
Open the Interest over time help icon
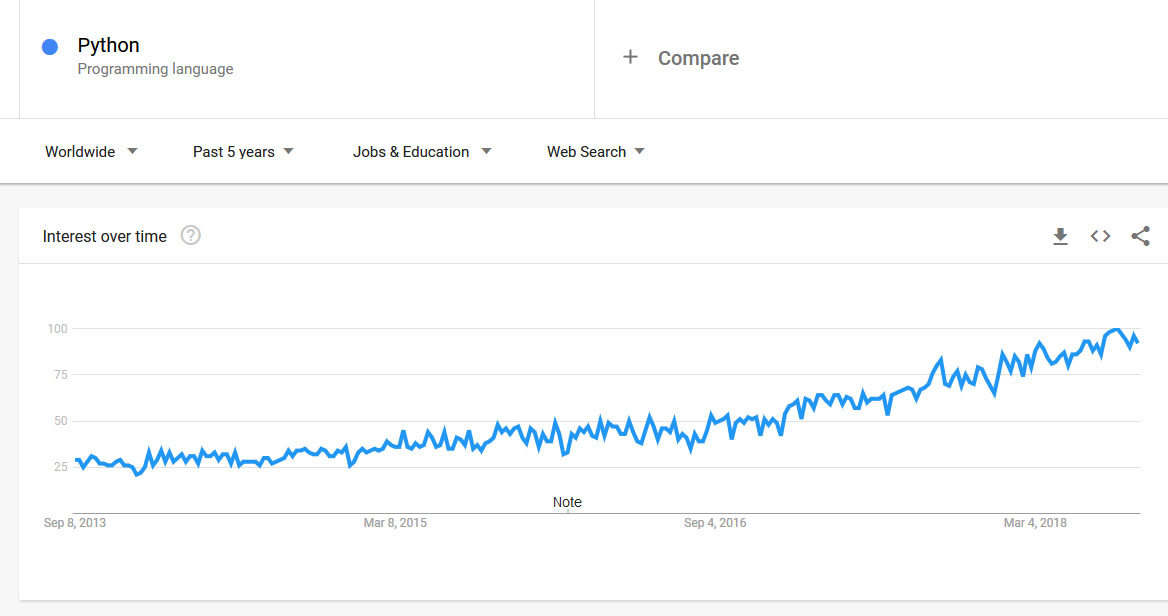pyautogui.click(x=191, y=236)
